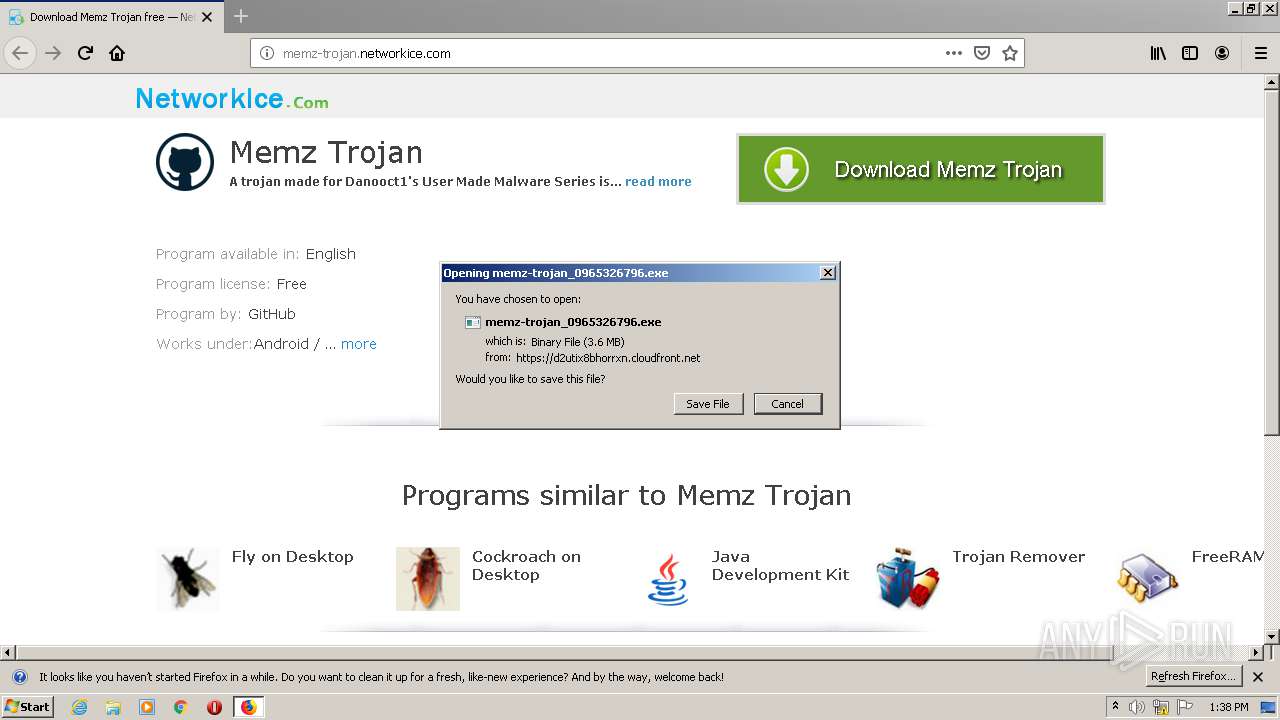Click the horizontal scrollbar left arrow

coord(8,653)
